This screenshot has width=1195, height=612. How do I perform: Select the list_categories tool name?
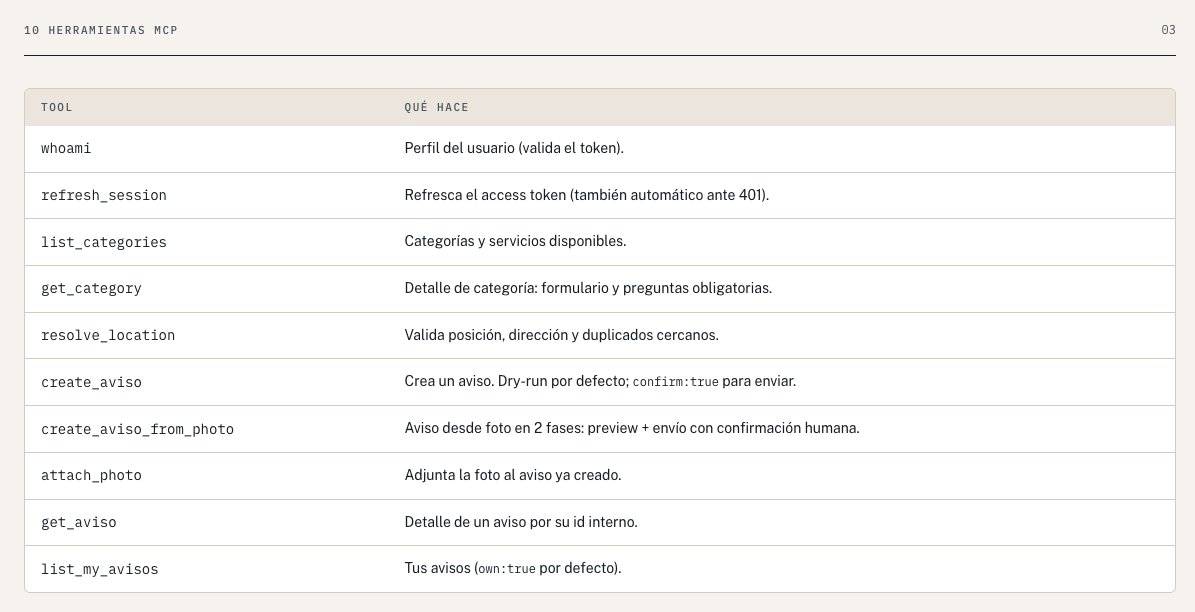pyautogui.click(x=104, y=242)
